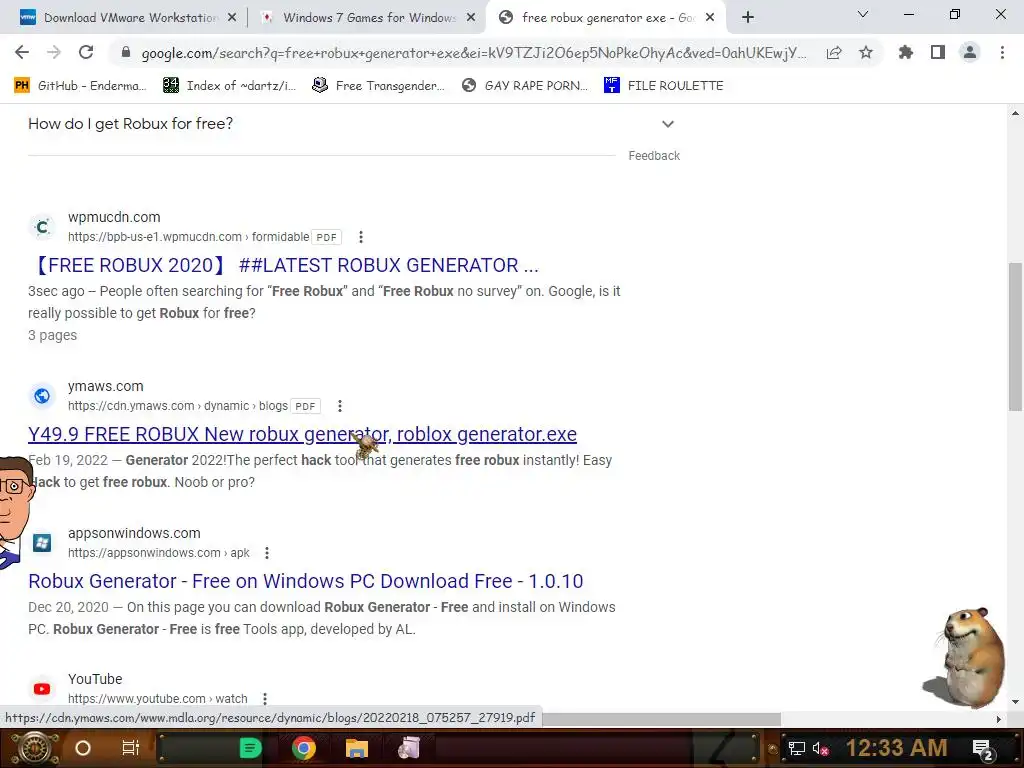The height and width of the screenshot is (768, 1024).
Task: Click the '3 pages' text under wpmucdn result
Action: click(x=52, y=336)
